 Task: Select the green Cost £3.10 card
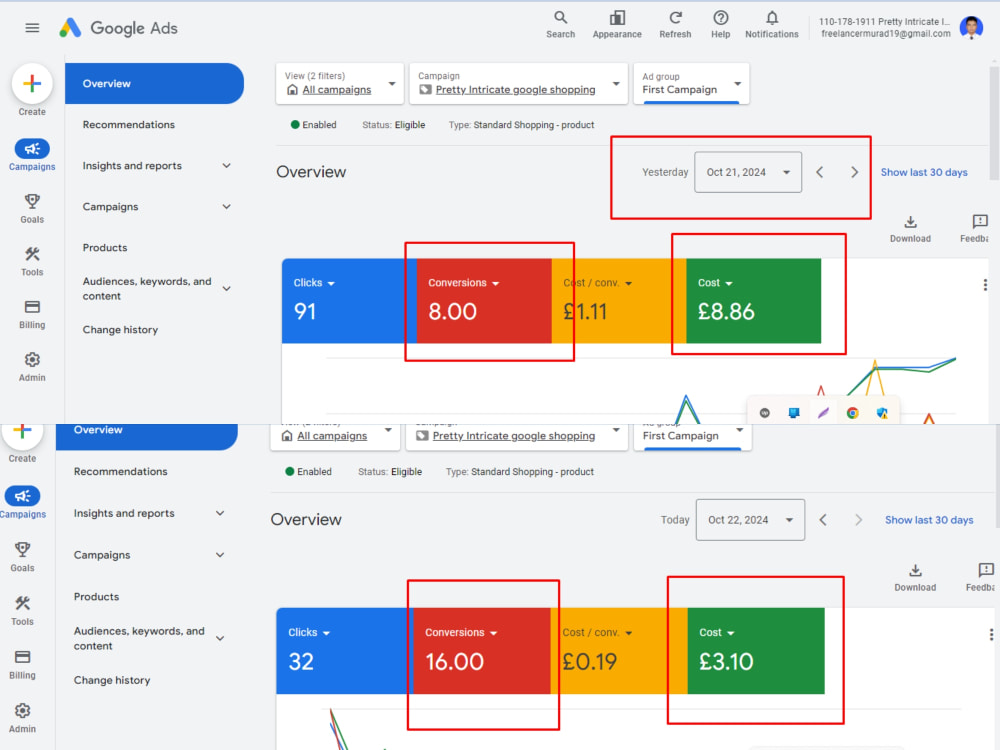click(x=756, y=651)
